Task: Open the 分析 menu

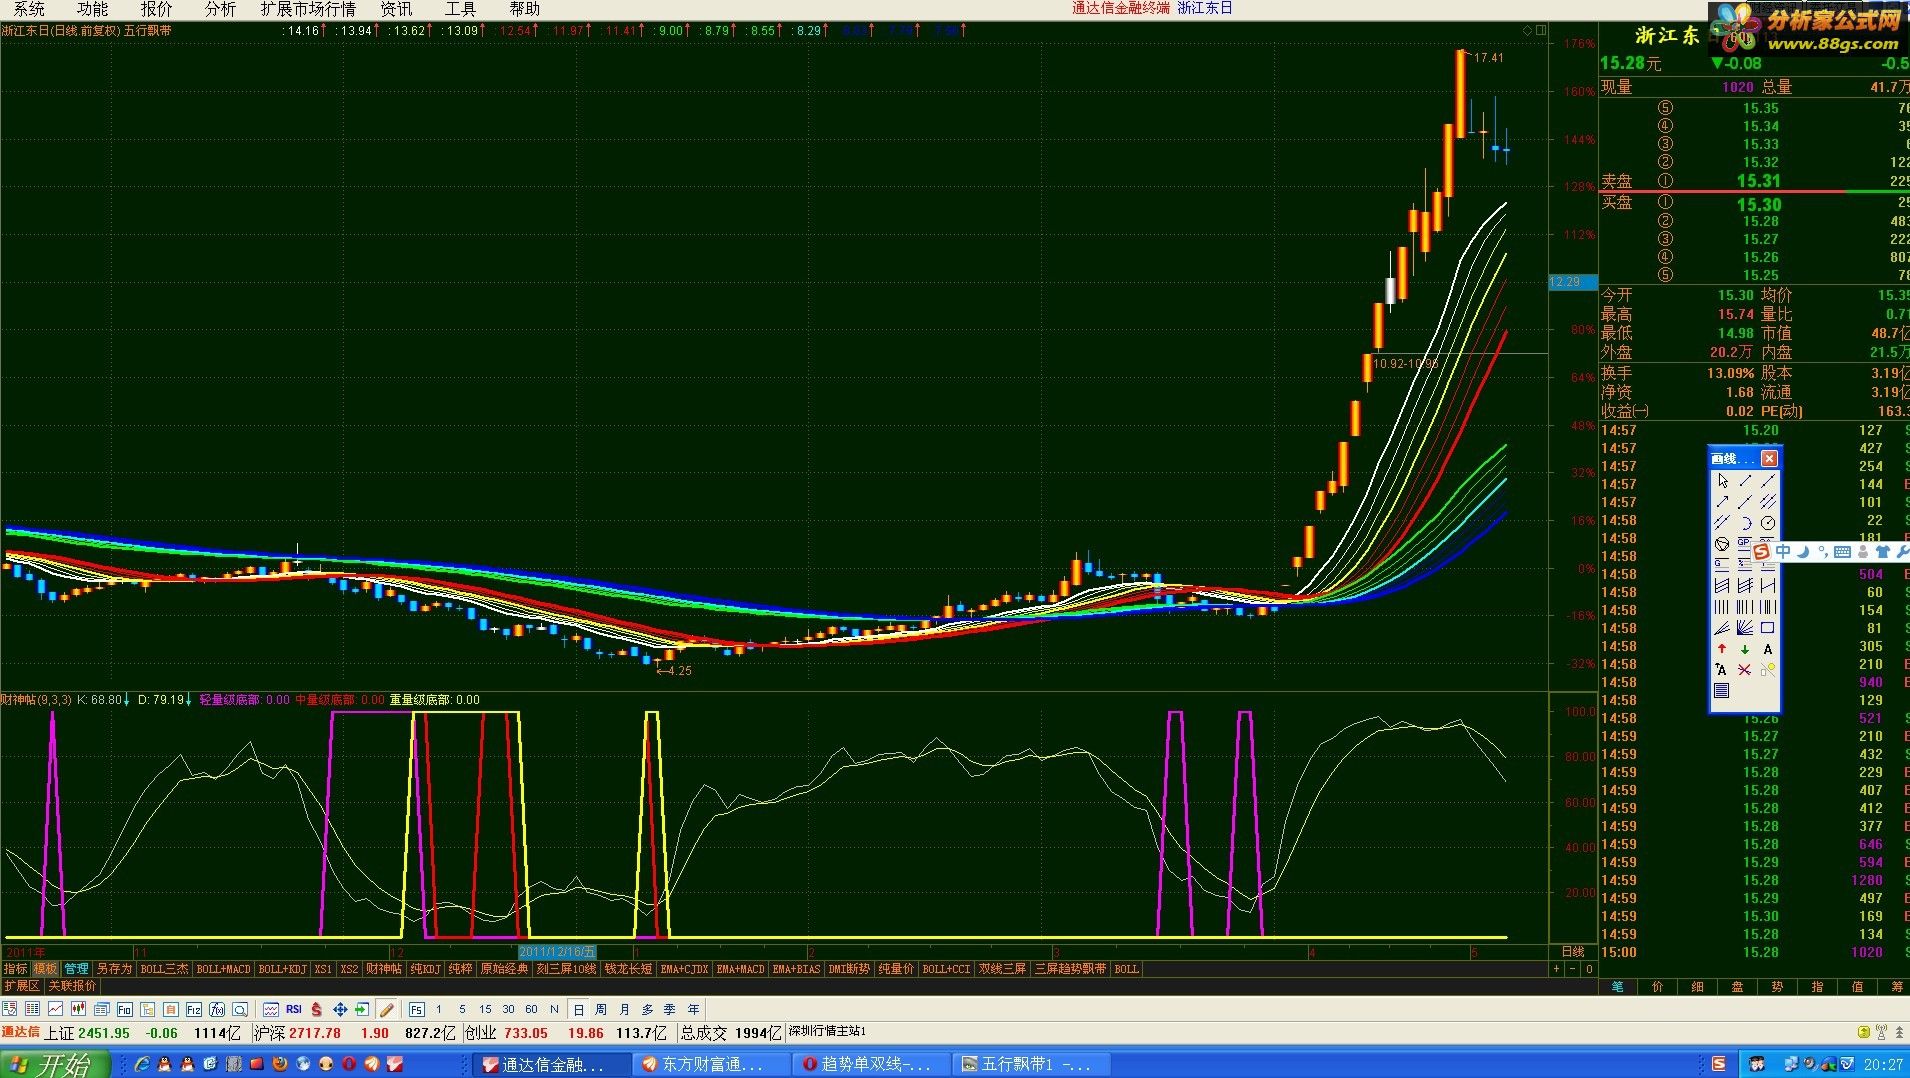Action: click(220, 9)
